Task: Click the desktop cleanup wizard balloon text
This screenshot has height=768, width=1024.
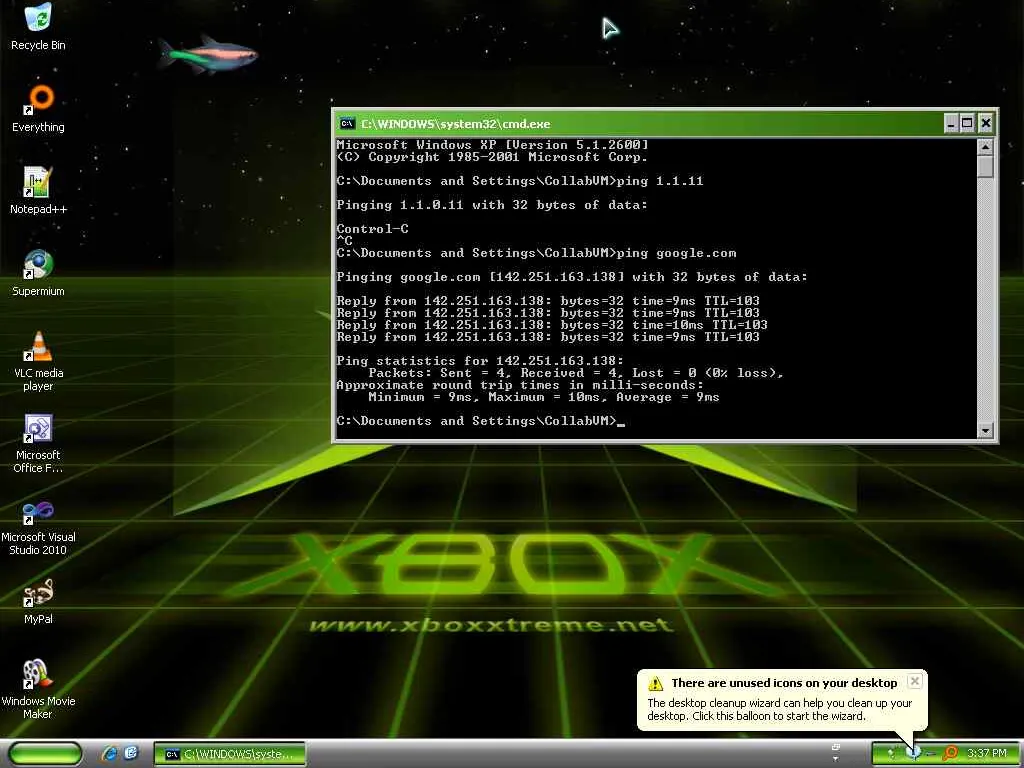Action: click(x=779, y=709)
